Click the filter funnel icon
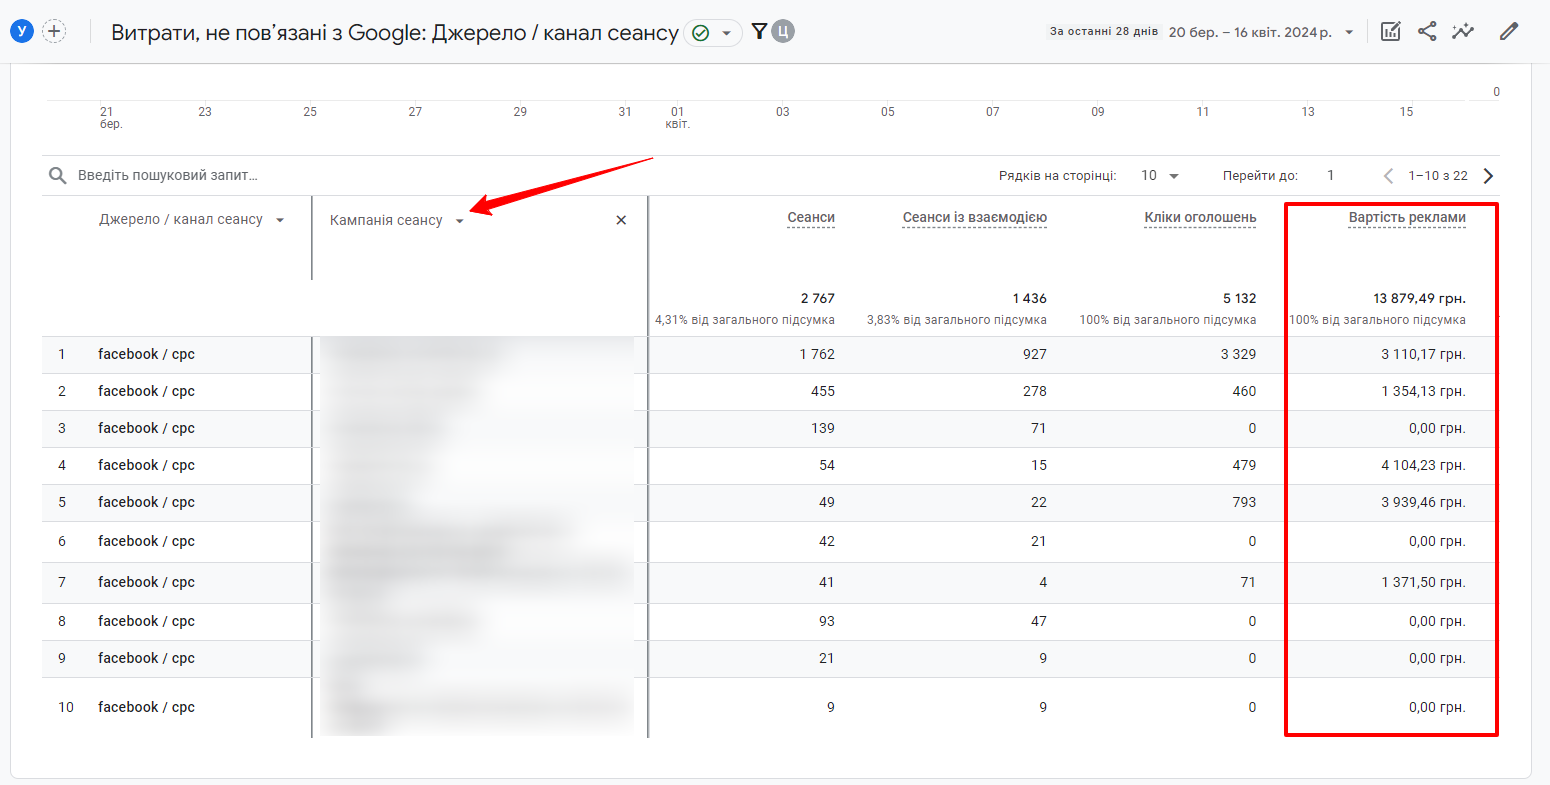 coord(759,32)
